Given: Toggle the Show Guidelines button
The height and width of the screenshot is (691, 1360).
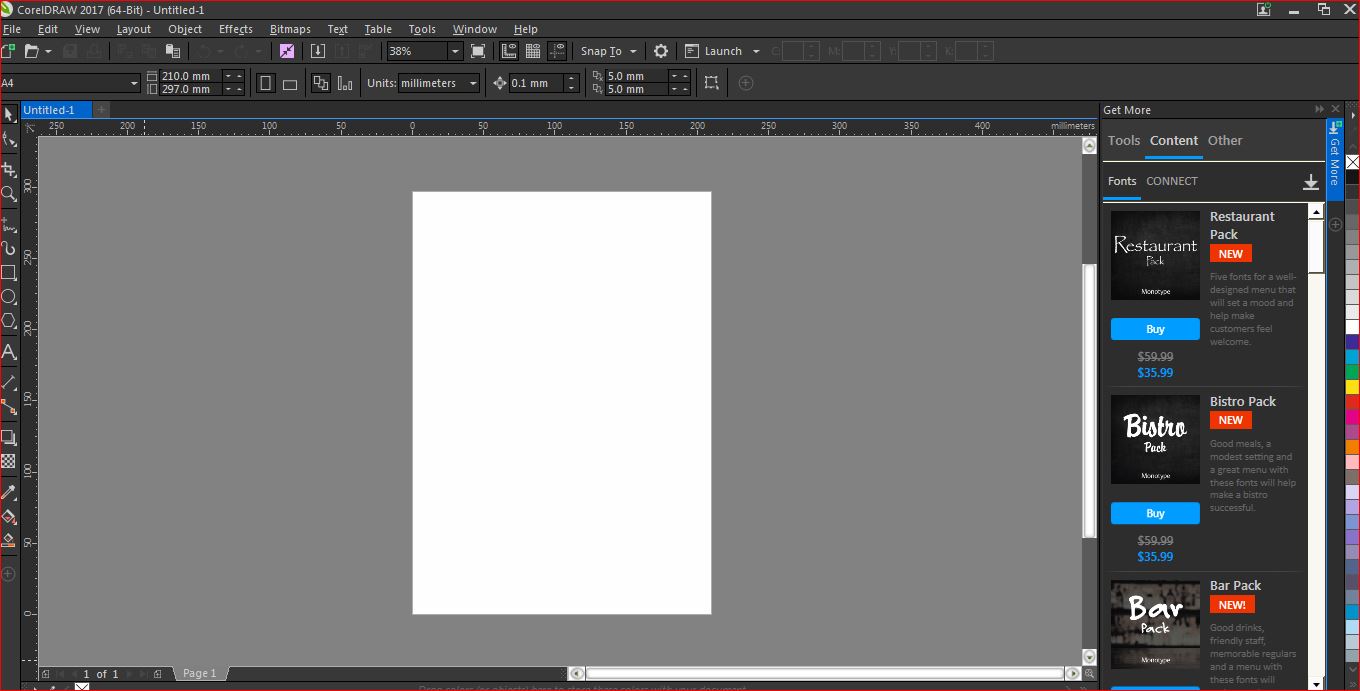Looking at the screenshot, I should 558,51.
